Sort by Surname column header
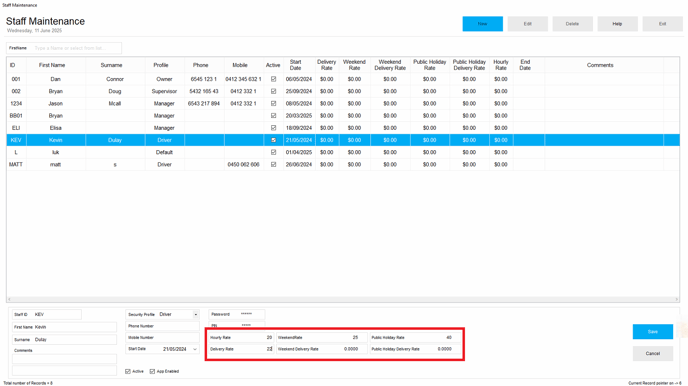This screenshot has height=386, width=688. (115, 65)
